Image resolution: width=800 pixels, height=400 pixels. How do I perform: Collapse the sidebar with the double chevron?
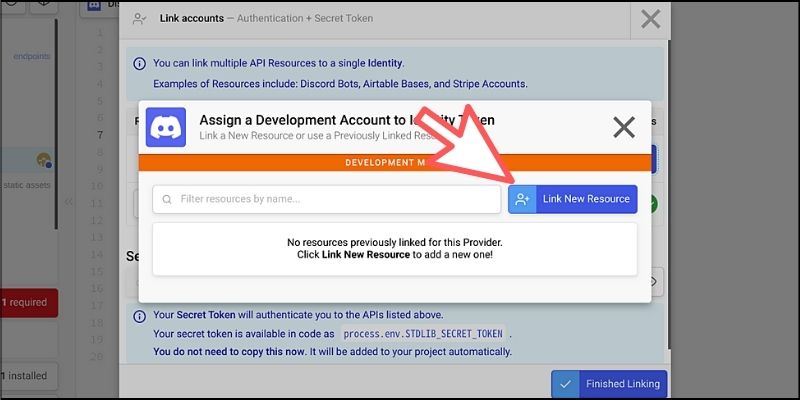click(69, 202)
